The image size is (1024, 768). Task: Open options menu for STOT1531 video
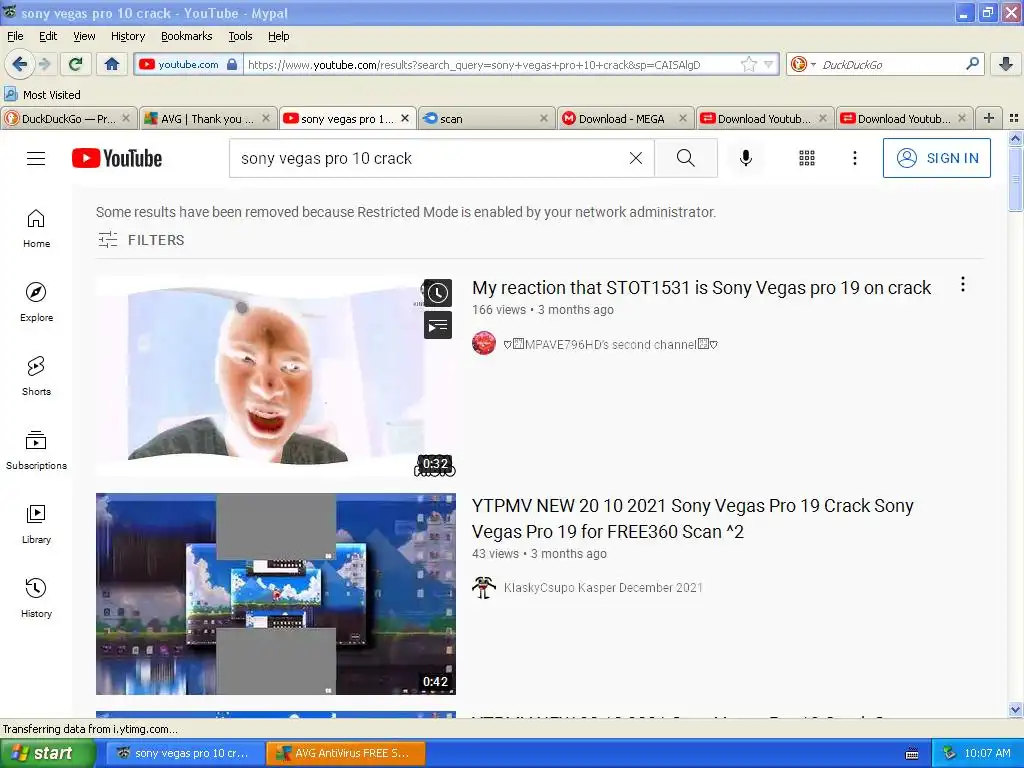[963, 284]
